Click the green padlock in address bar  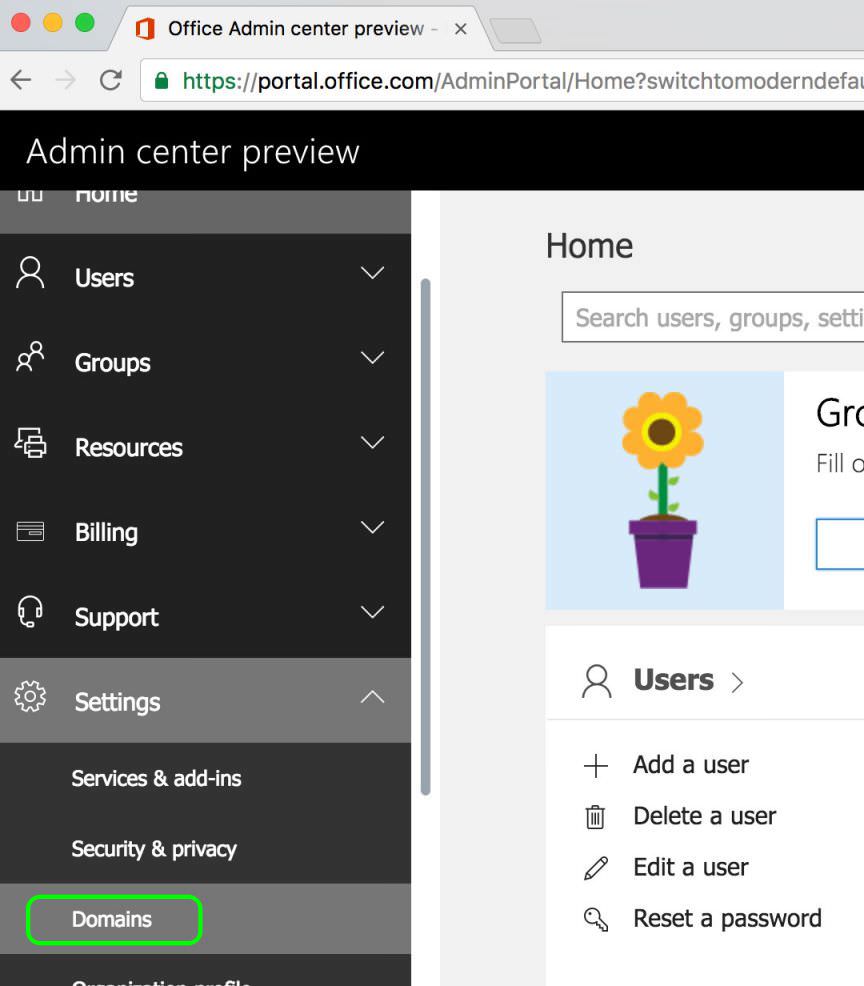[x=162, y=80]
